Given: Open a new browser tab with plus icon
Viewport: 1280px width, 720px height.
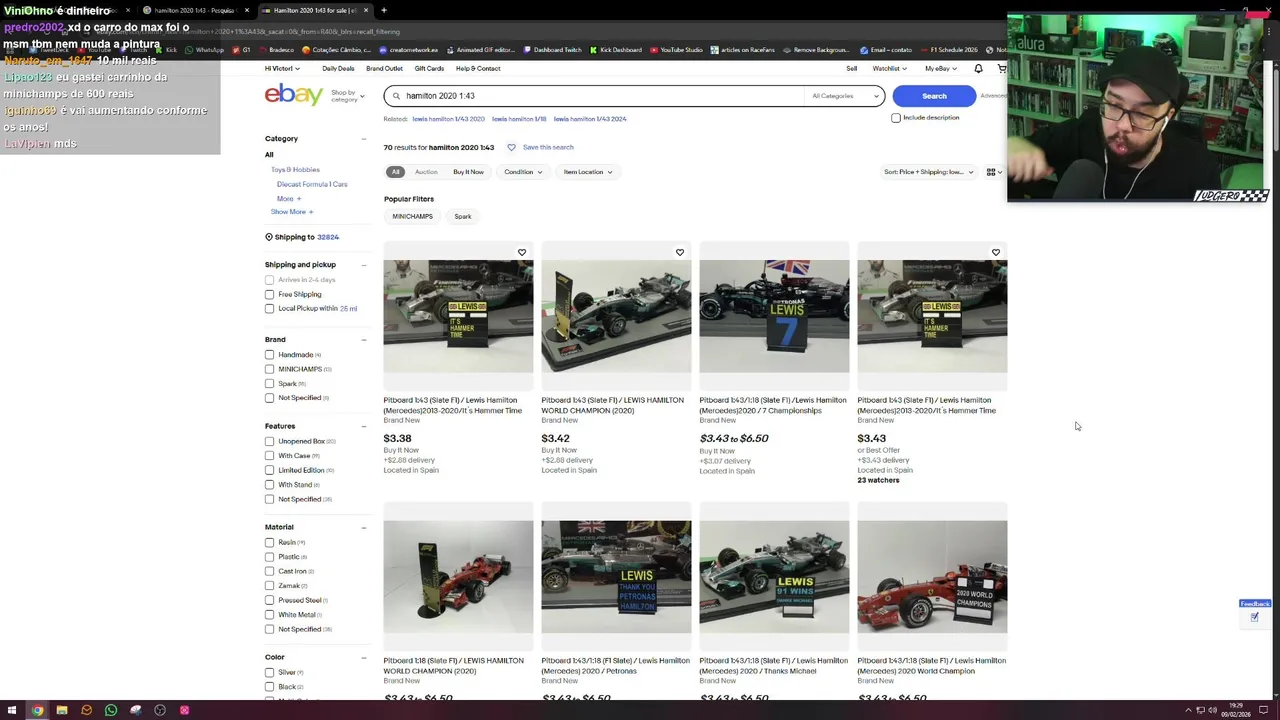Looking at the screenshot, I should pos(383,10).
